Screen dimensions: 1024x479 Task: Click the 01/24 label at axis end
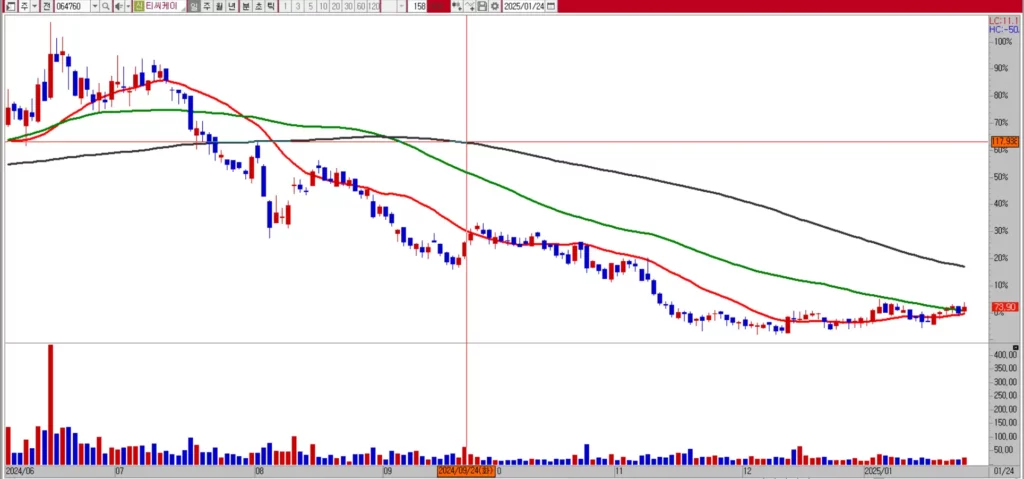point(1004,471)
